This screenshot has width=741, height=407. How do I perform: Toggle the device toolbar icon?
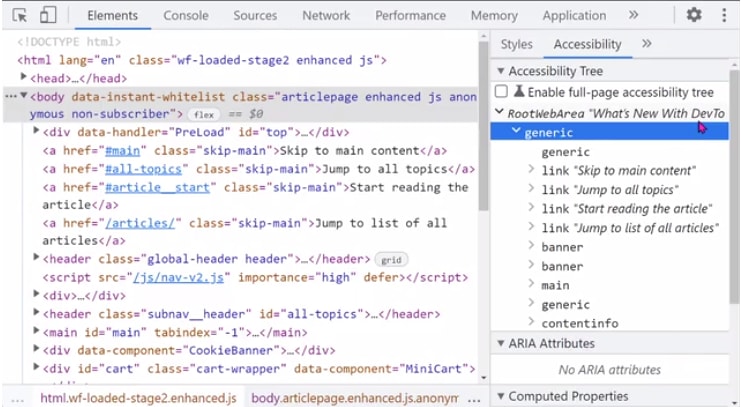tap(48, 15)
